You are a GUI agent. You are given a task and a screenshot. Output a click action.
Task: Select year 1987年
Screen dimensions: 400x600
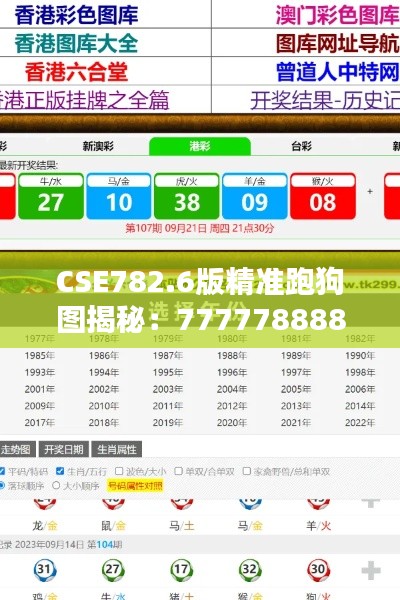[168, 355]
